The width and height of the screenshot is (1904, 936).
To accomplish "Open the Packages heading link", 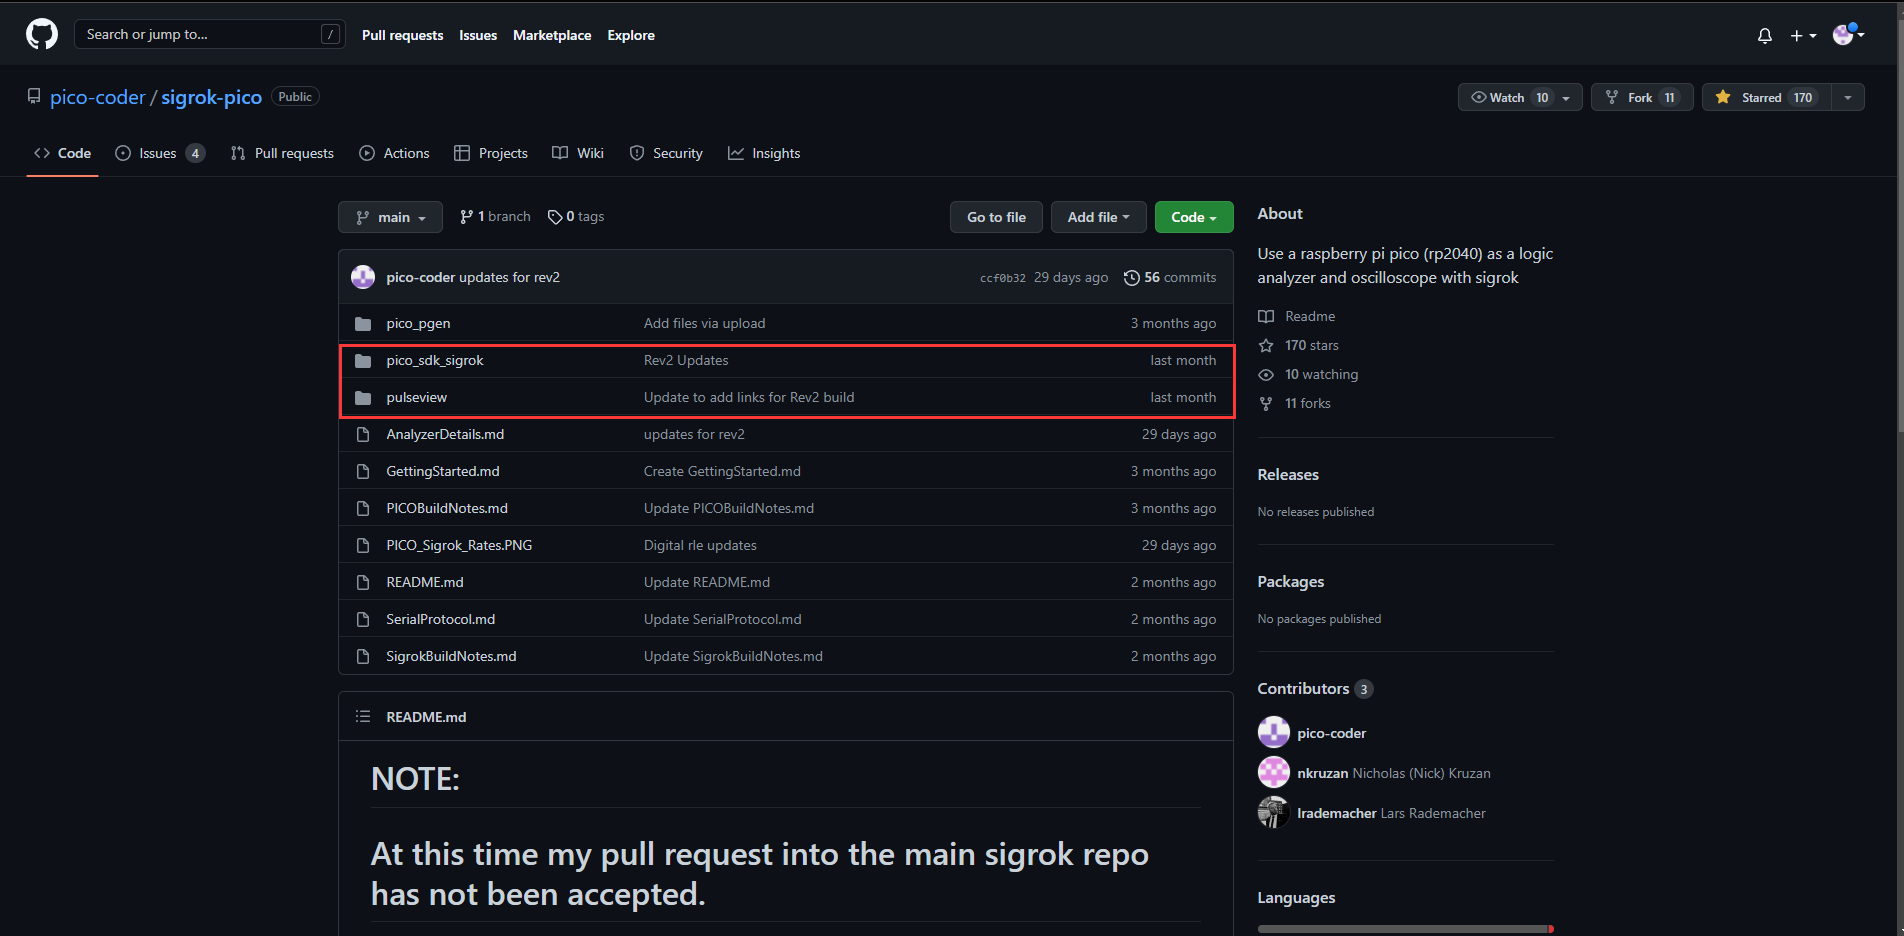I will coord(1290,582).
